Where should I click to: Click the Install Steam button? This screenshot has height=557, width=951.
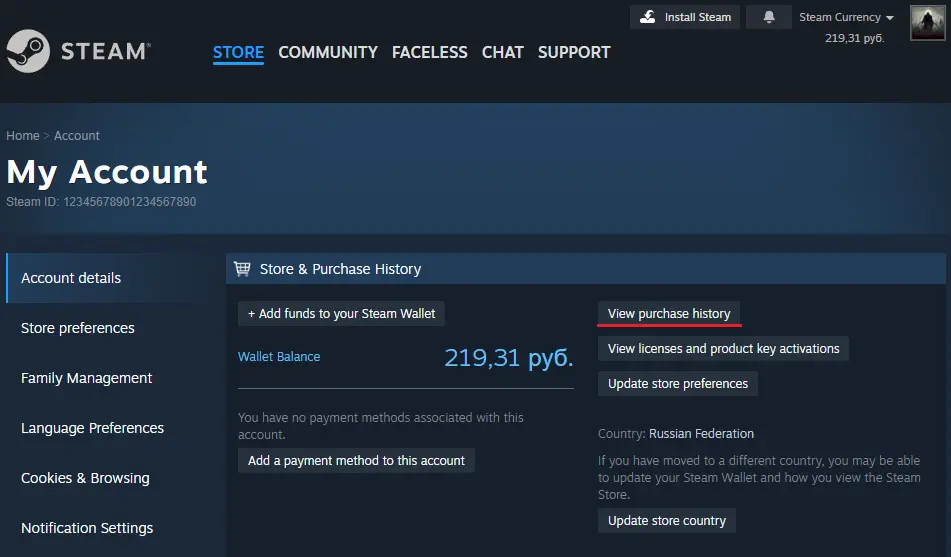[685, 17]
